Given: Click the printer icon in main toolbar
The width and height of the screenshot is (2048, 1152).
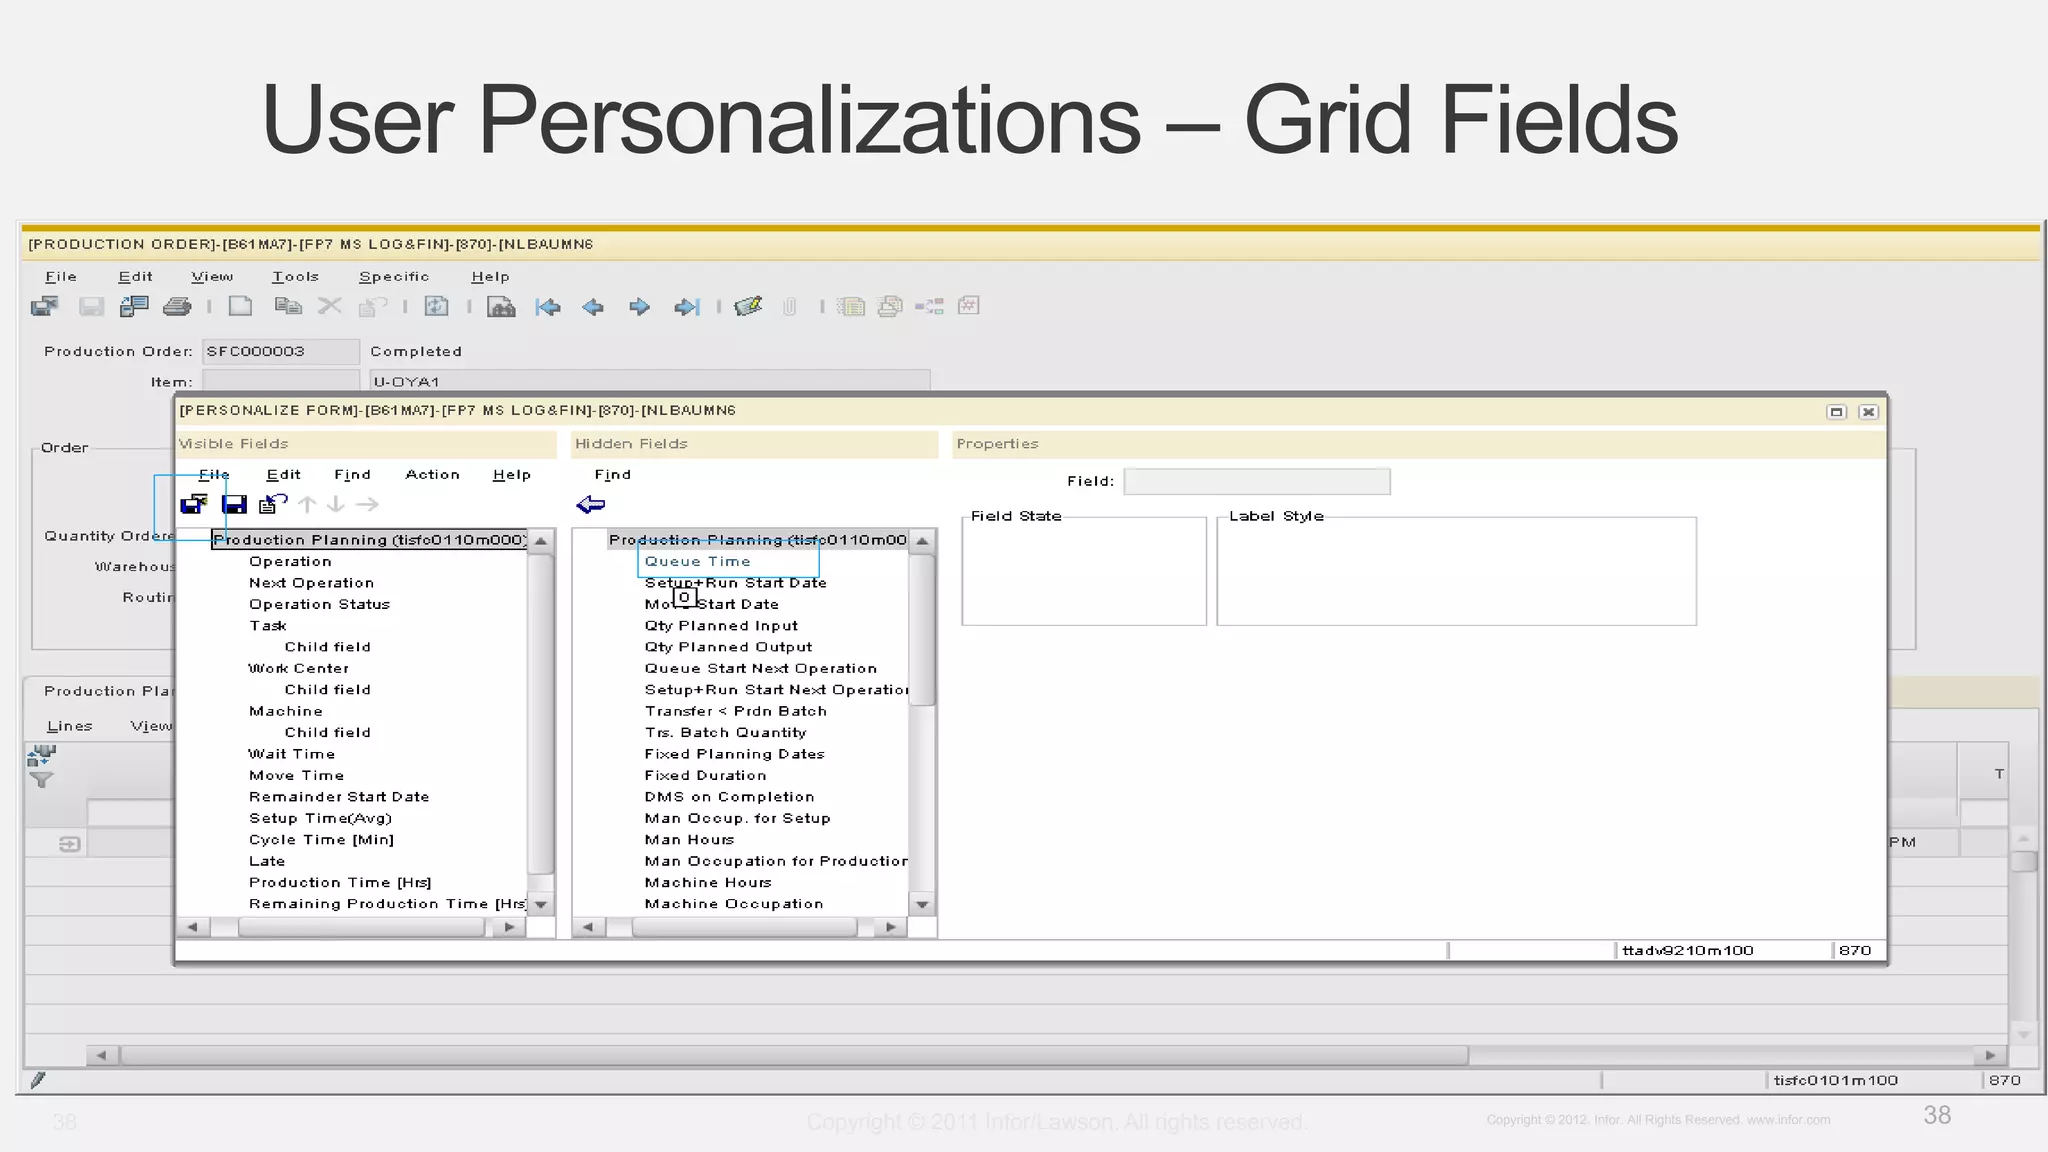Looking at the screenshot, I should 177,307.
